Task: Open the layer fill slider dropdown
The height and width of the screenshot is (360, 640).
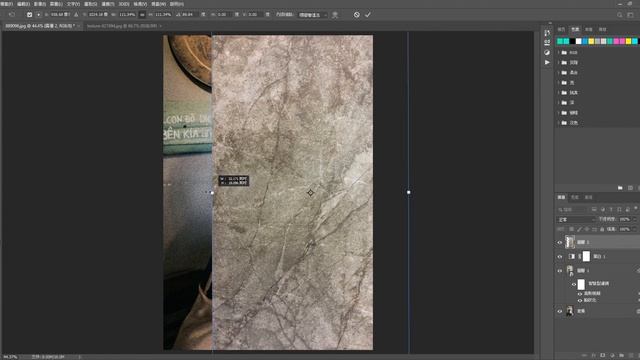Action: pyautogui.click(x=635, y=229)
